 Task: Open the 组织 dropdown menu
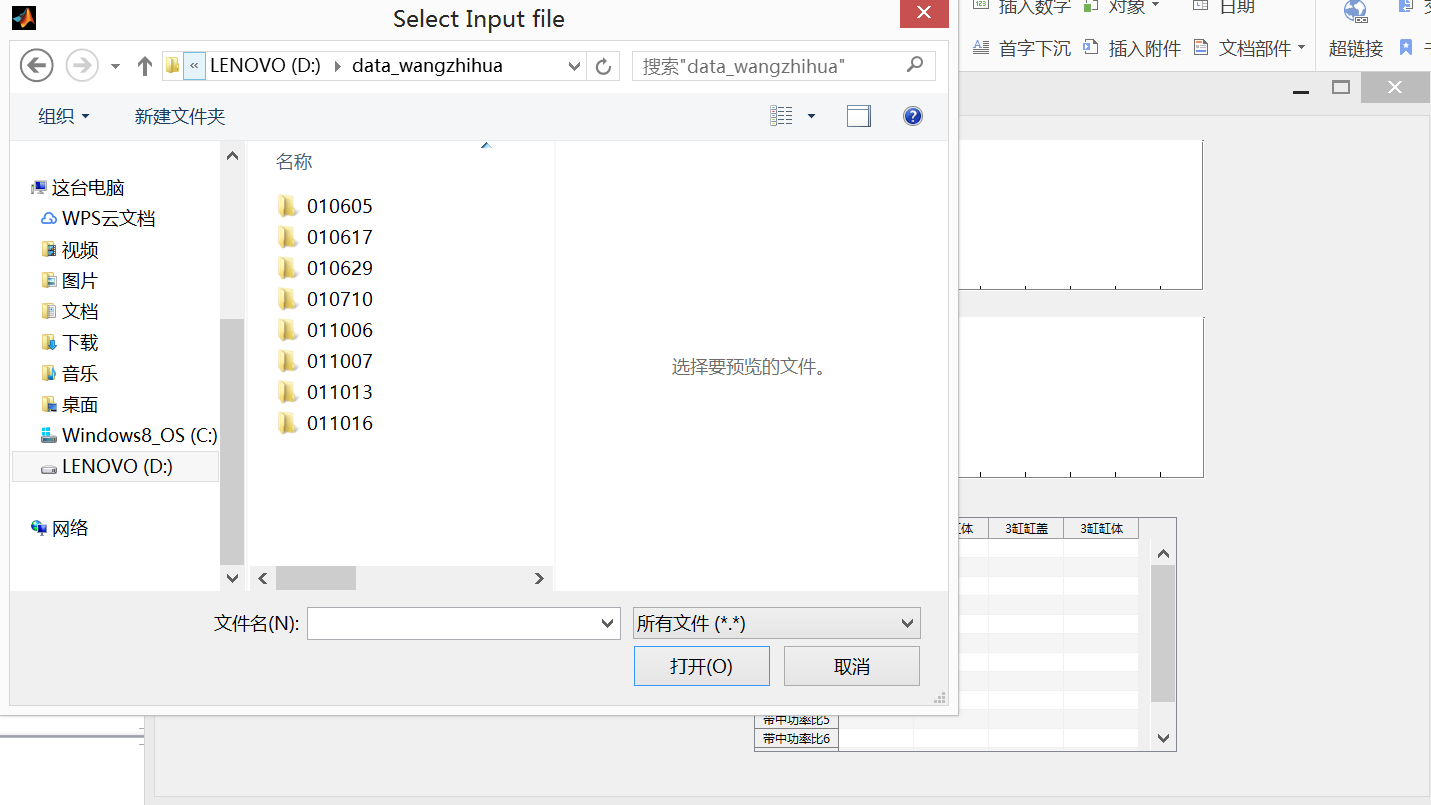(x=64, y=116)
